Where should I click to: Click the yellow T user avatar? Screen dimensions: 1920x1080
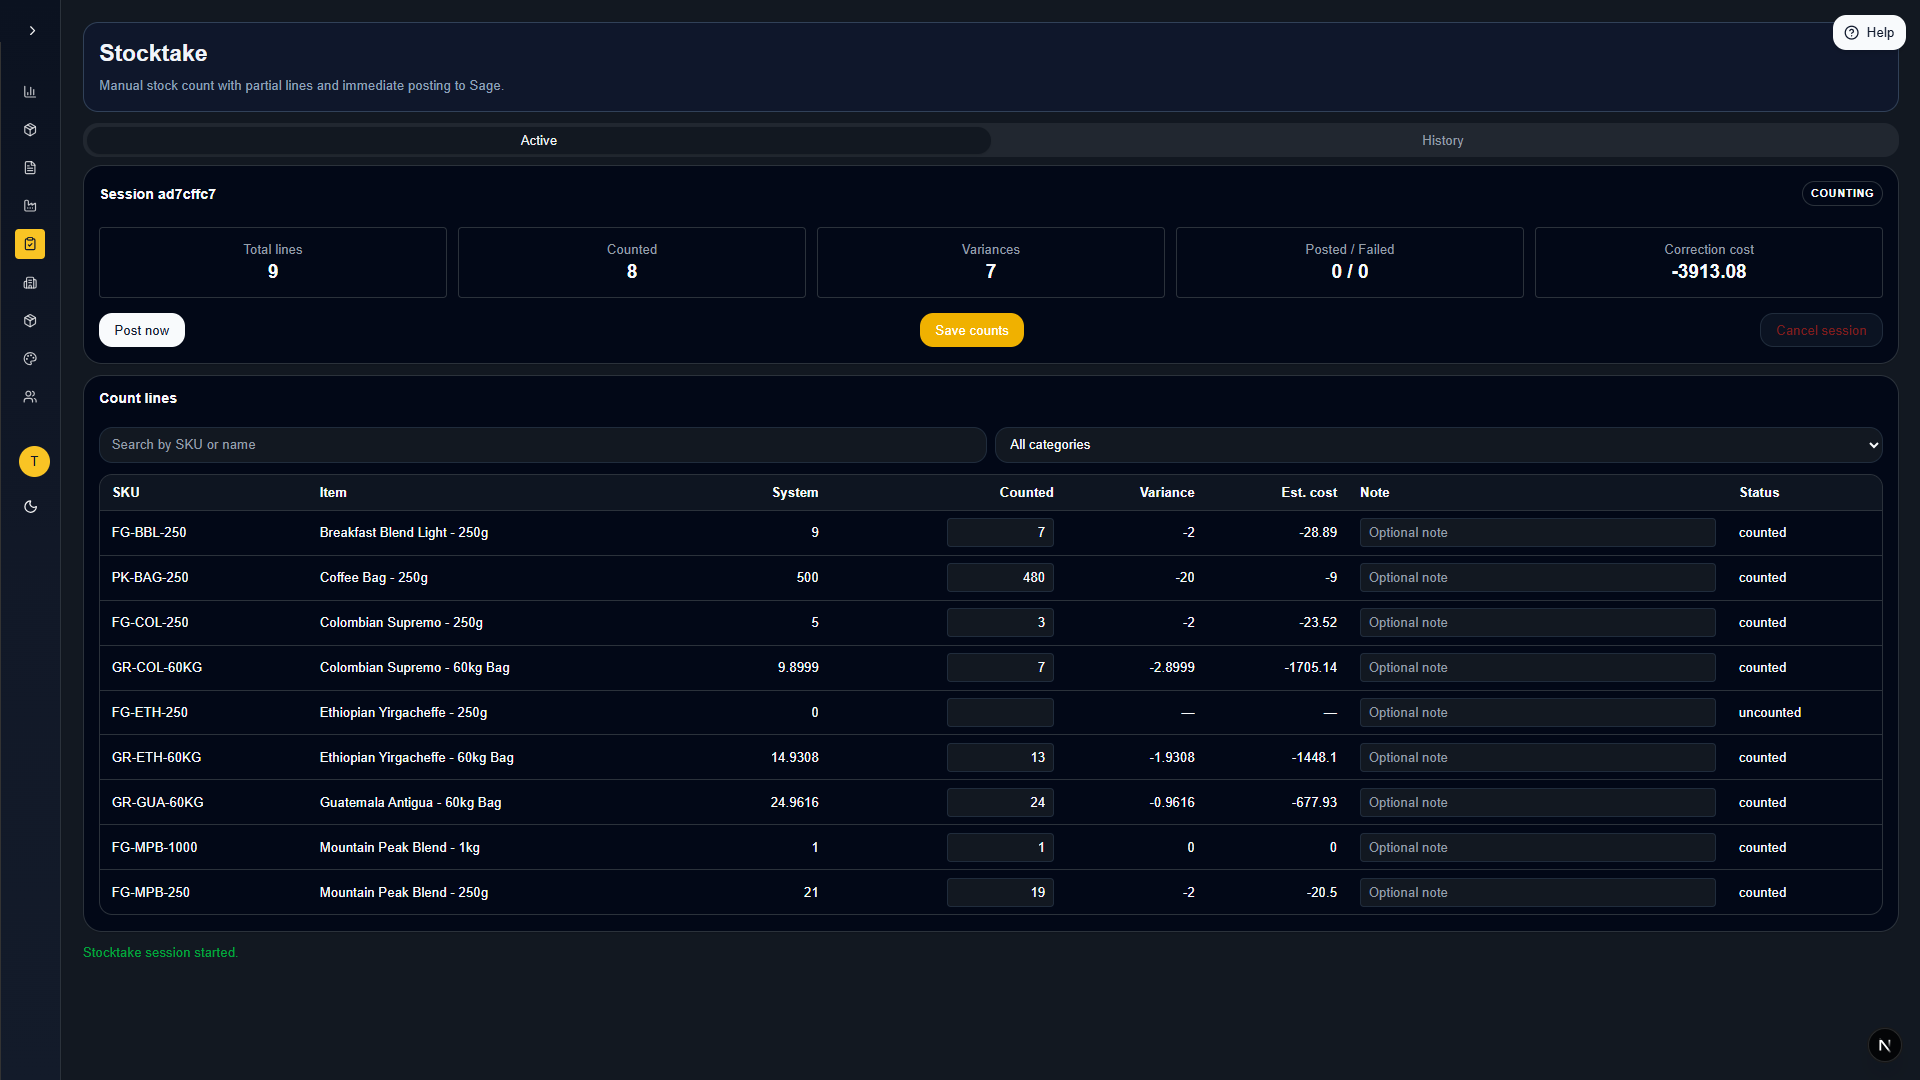(34, 461)
